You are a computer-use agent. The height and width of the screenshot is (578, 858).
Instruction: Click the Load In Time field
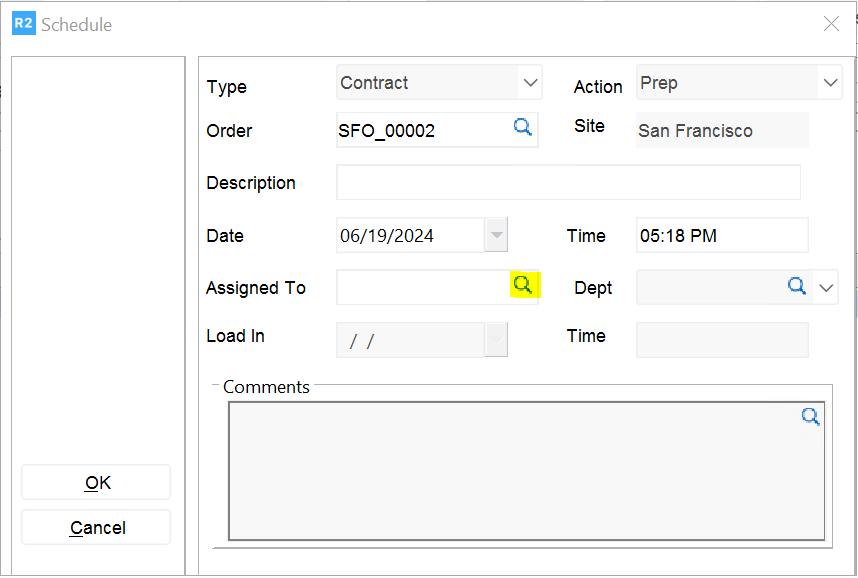[721, 340]
